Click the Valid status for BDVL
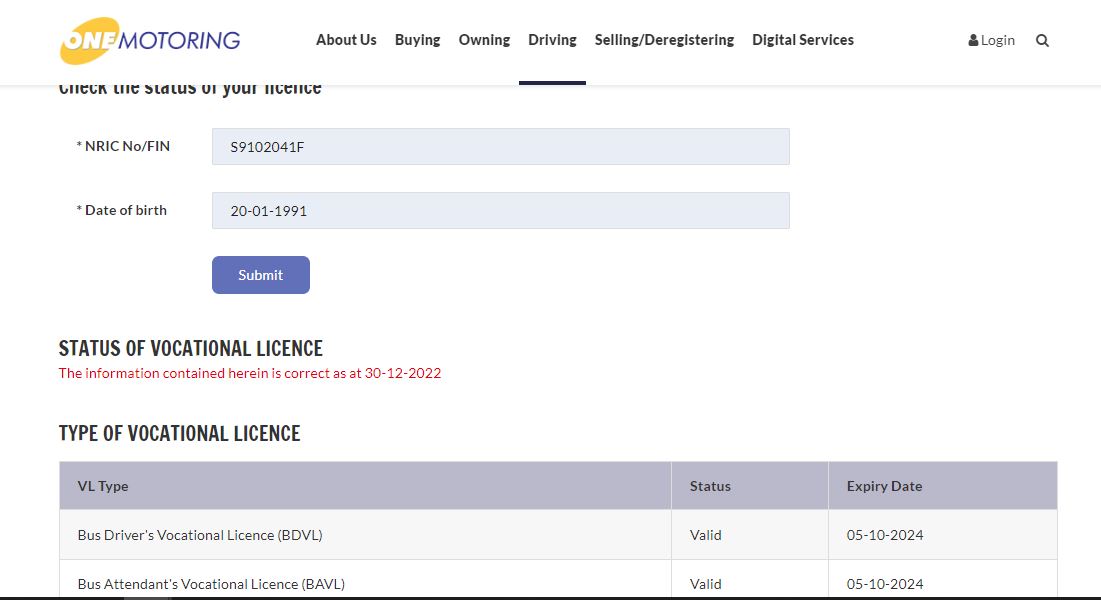 705,535
